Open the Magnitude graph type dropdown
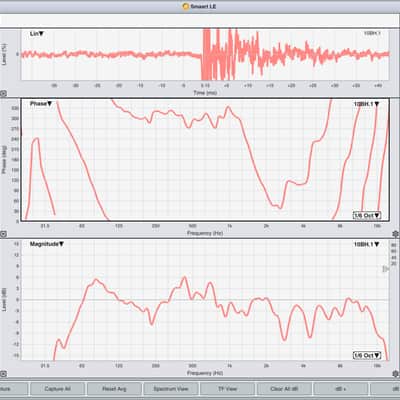Screen dimensions: 400x400 click(x=47, y=244)
